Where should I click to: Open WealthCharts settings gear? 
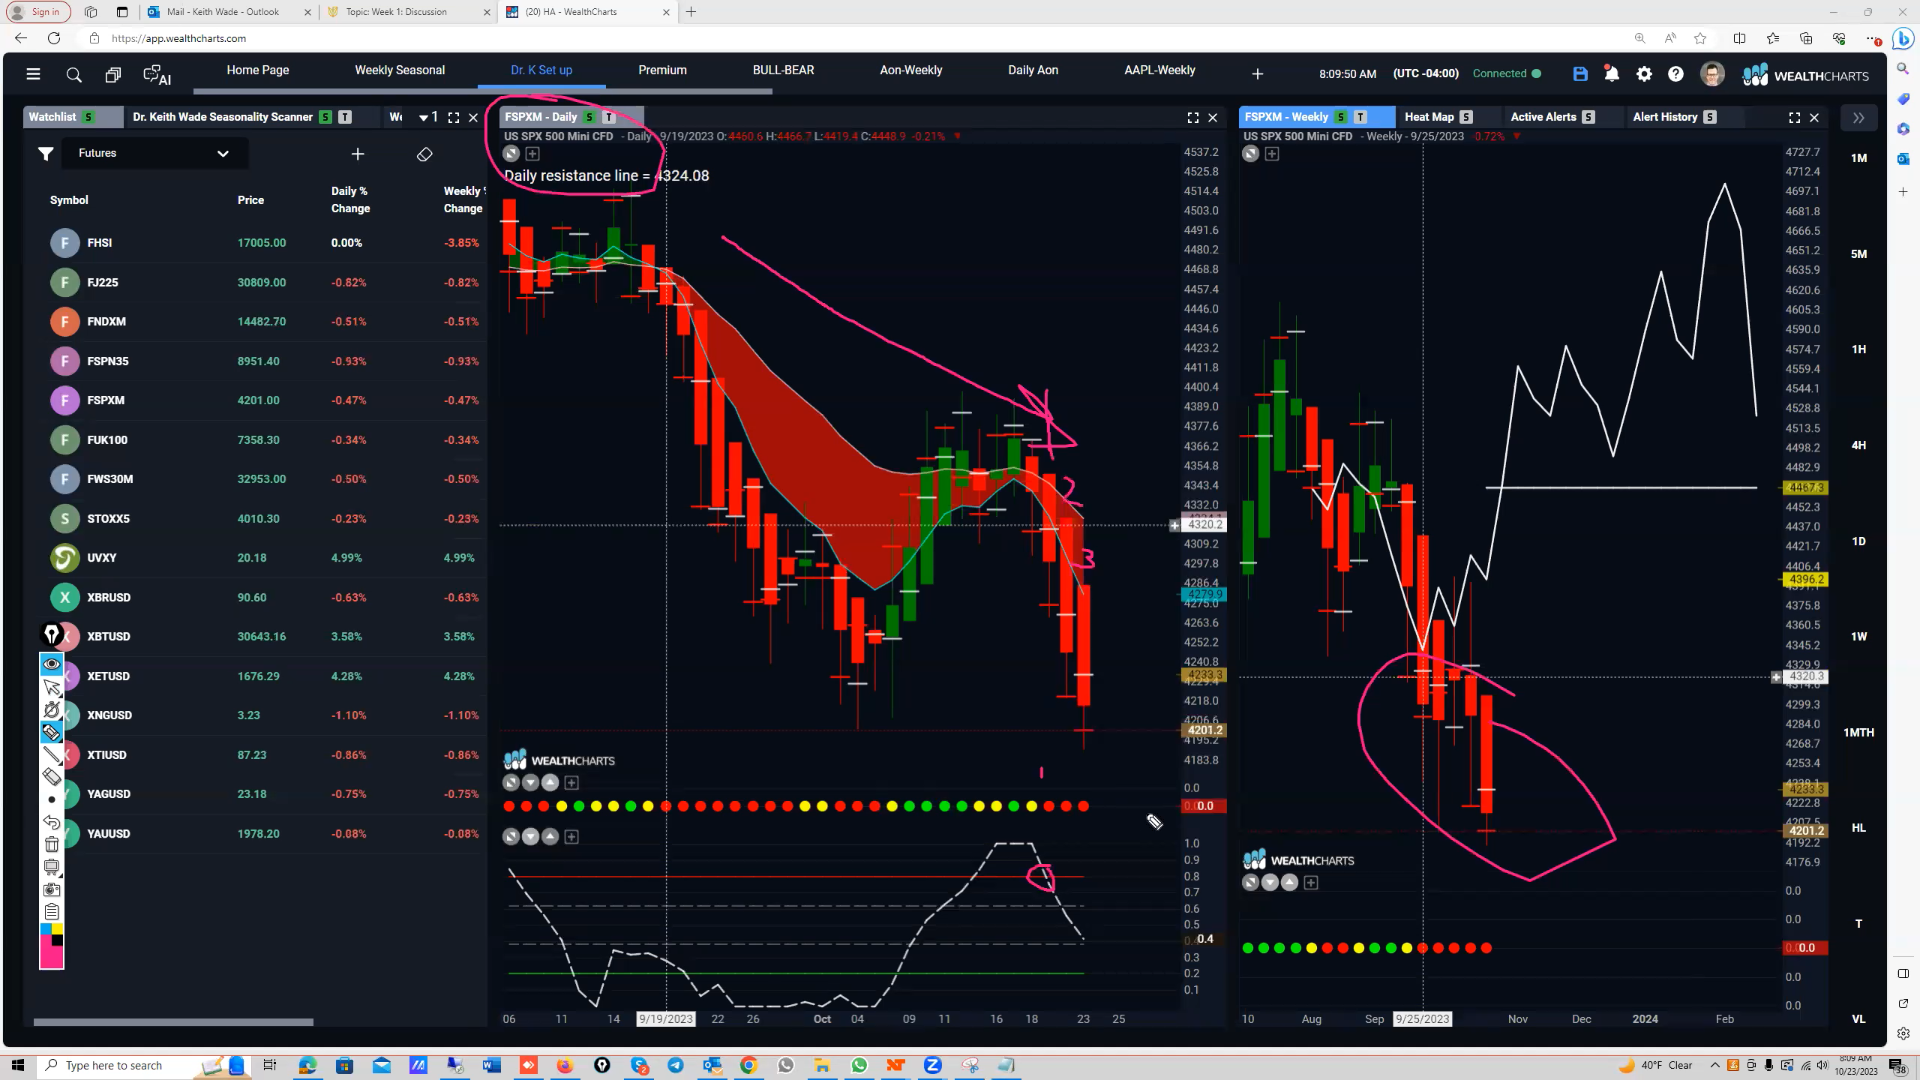[1644, 74]
